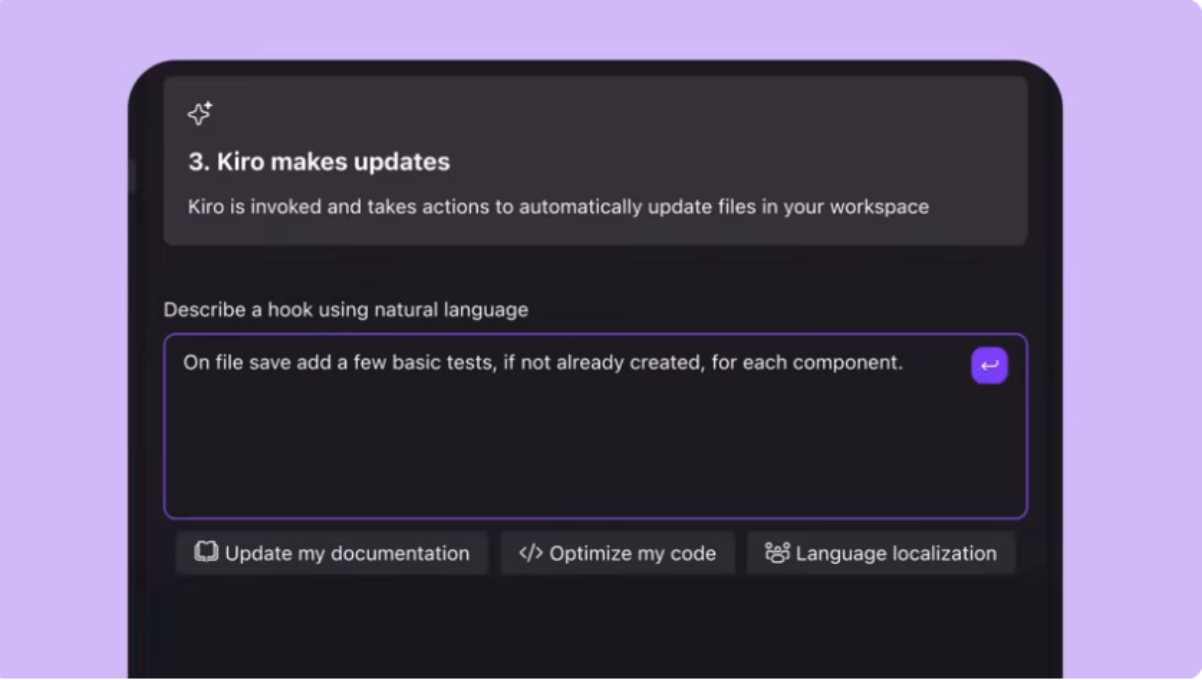Image resolution: width=1202 pixels, height=680 pixels.
Task: Choose the Update my documentation suggestion
Action: point(332,553)
